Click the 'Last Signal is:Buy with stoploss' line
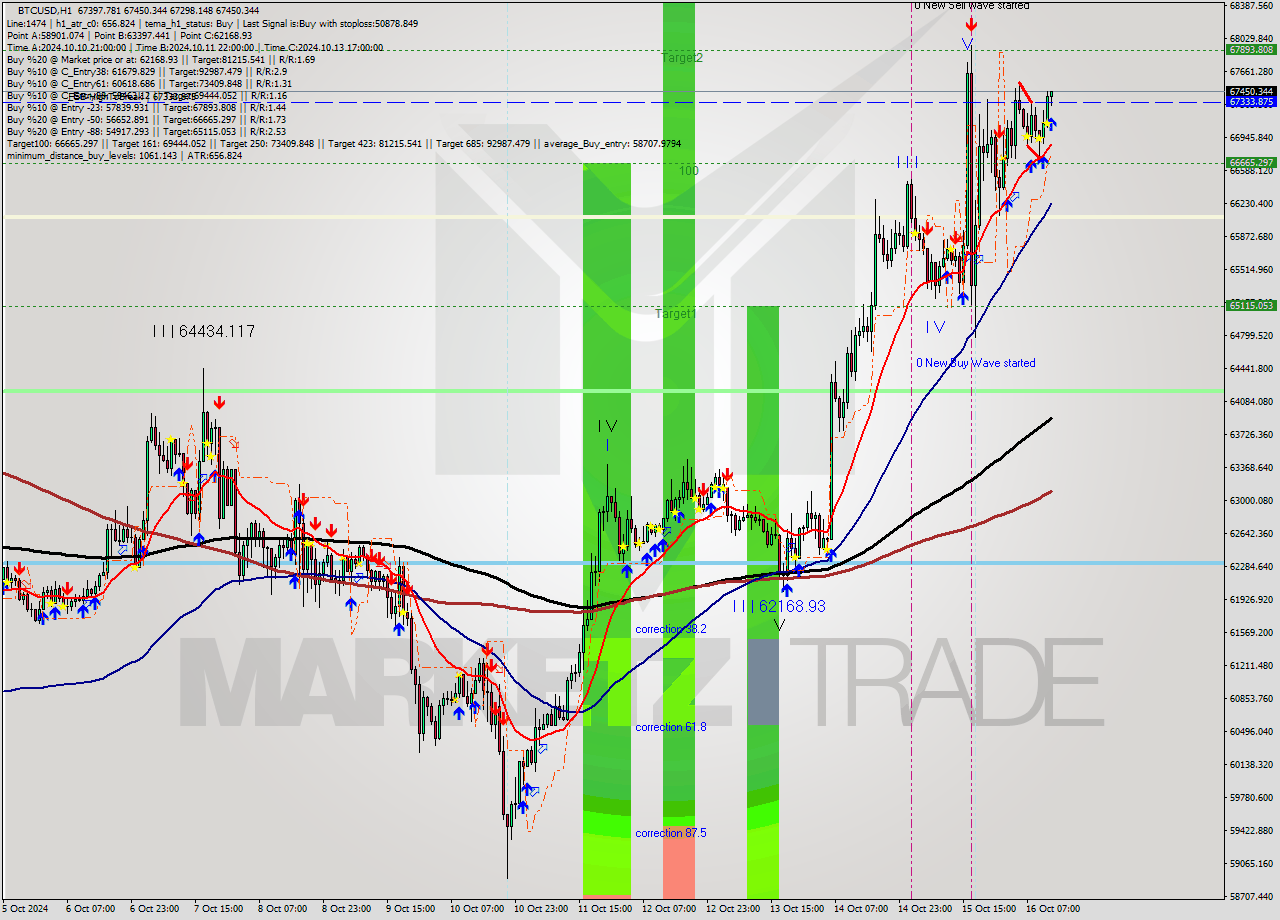The image size is (1280, 920). (328, 23)
